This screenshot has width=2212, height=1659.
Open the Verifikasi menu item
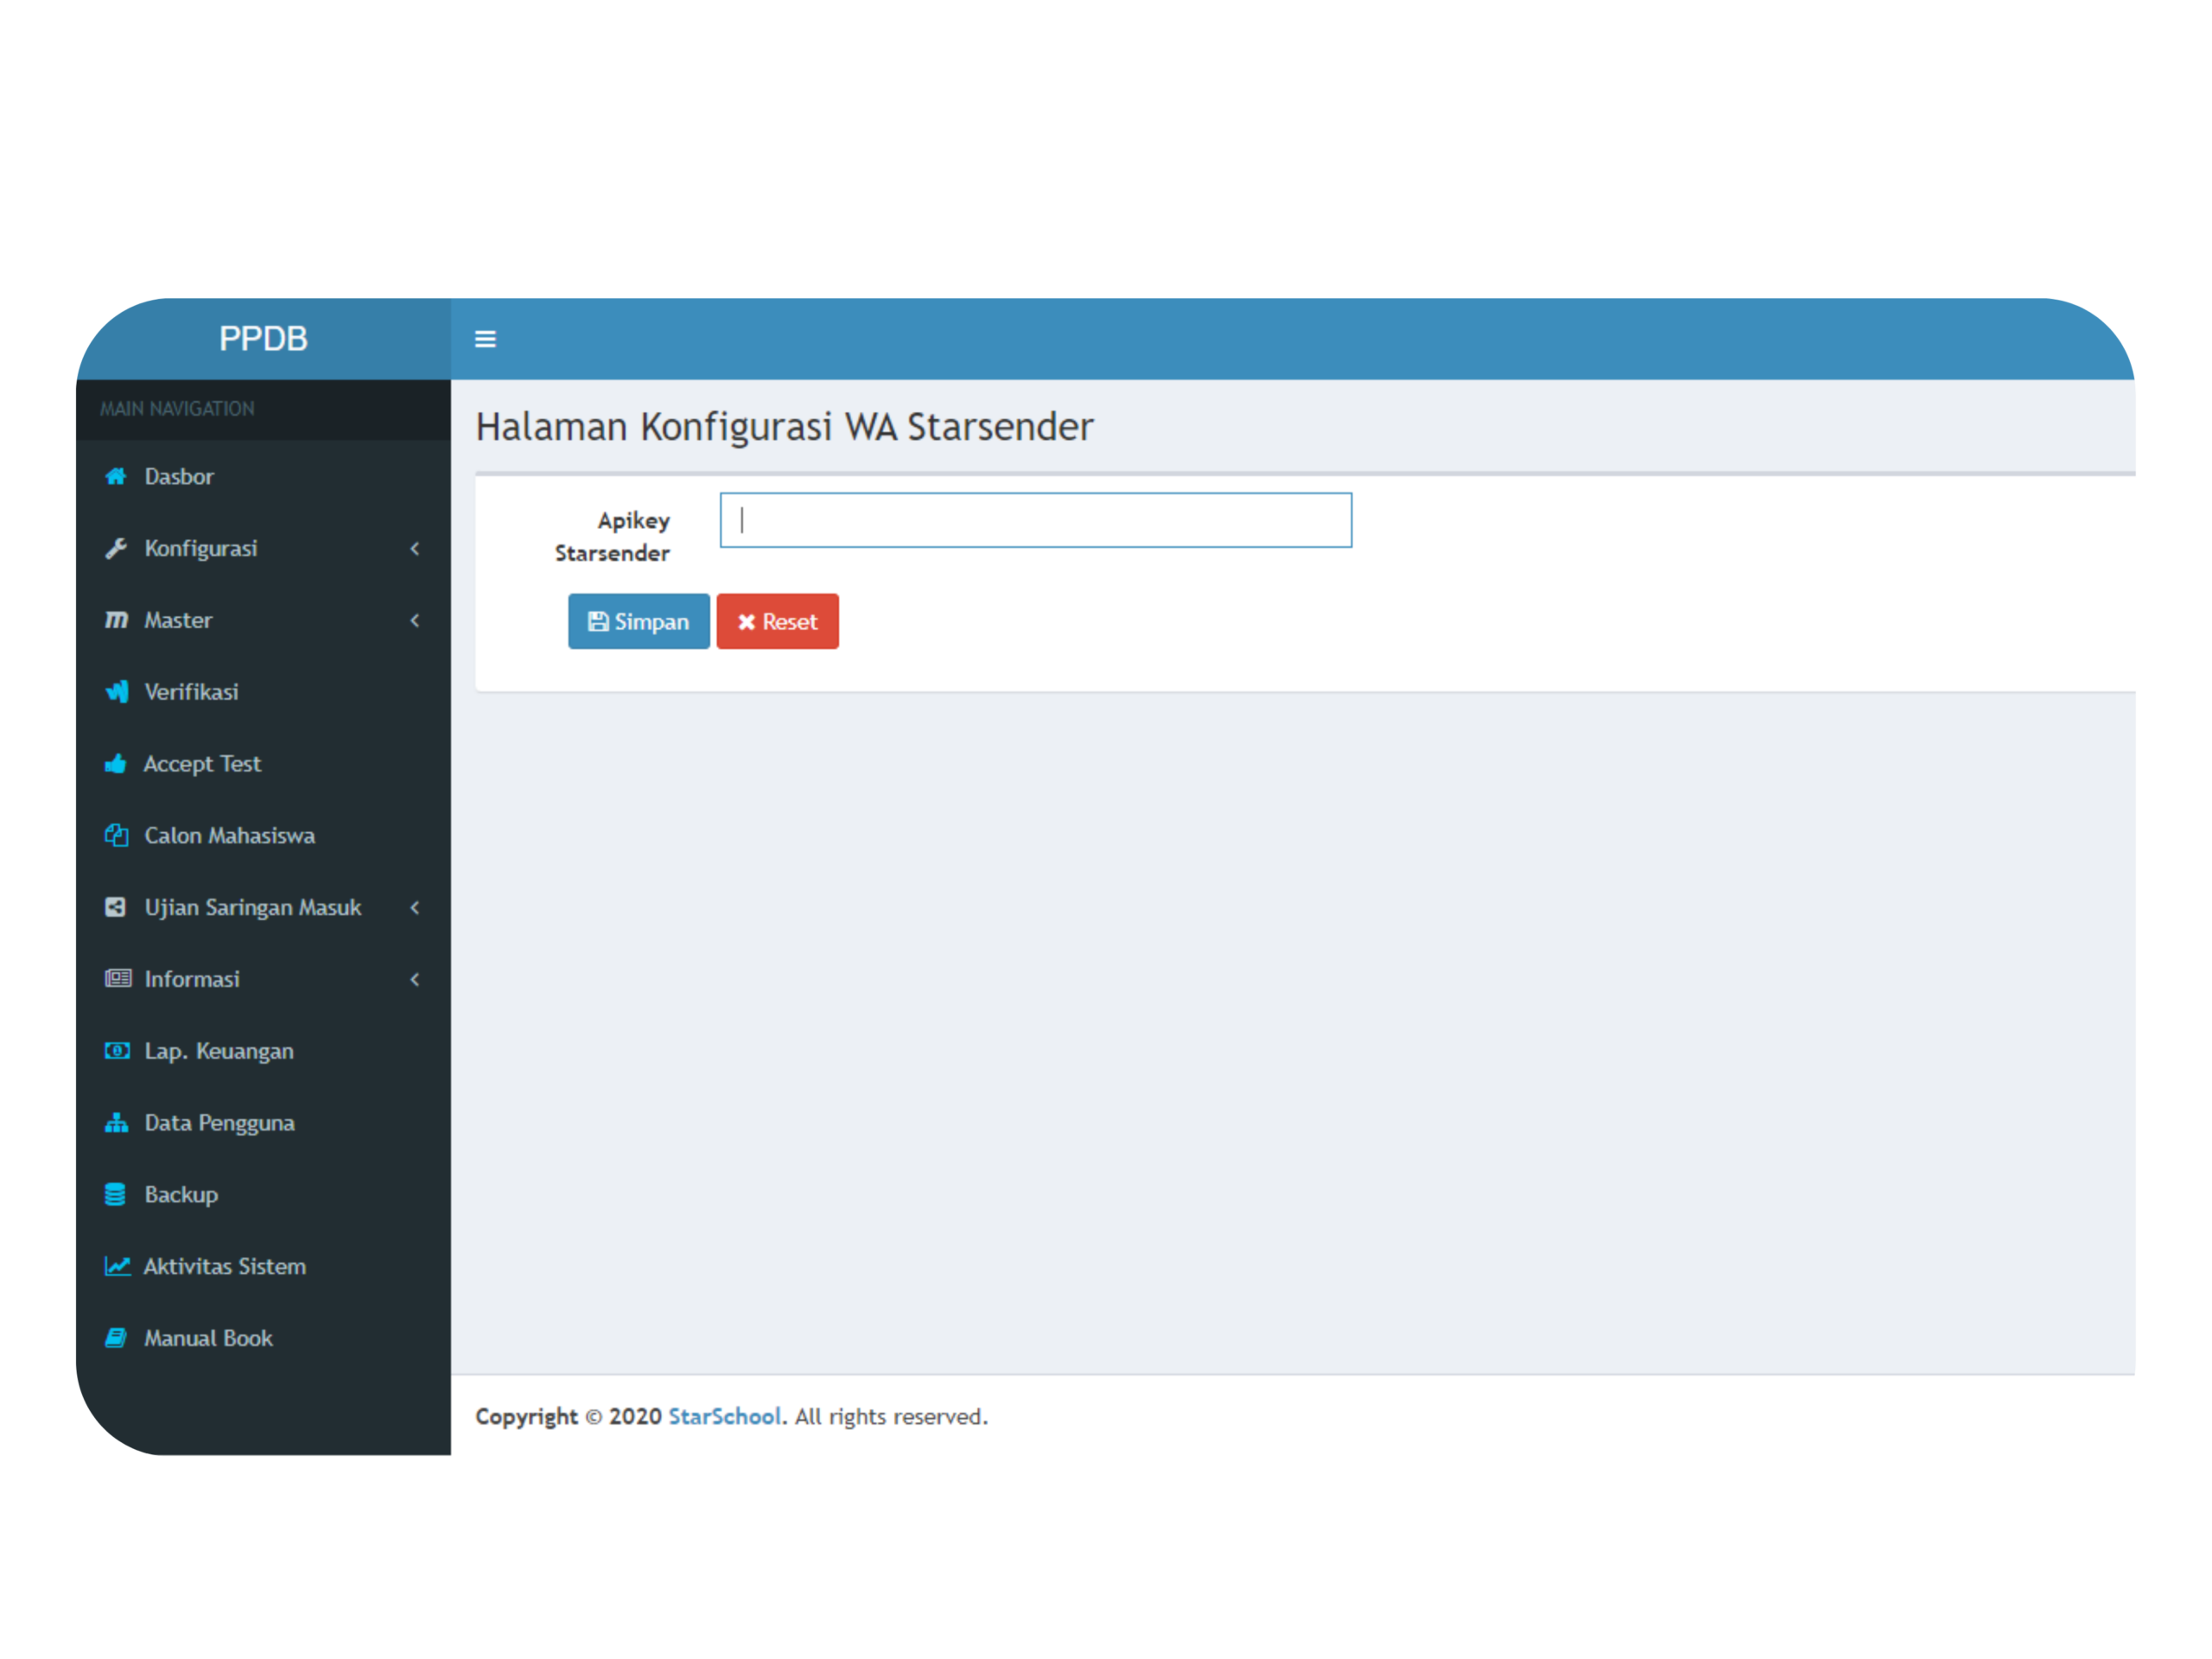click(x=191, y=692)
